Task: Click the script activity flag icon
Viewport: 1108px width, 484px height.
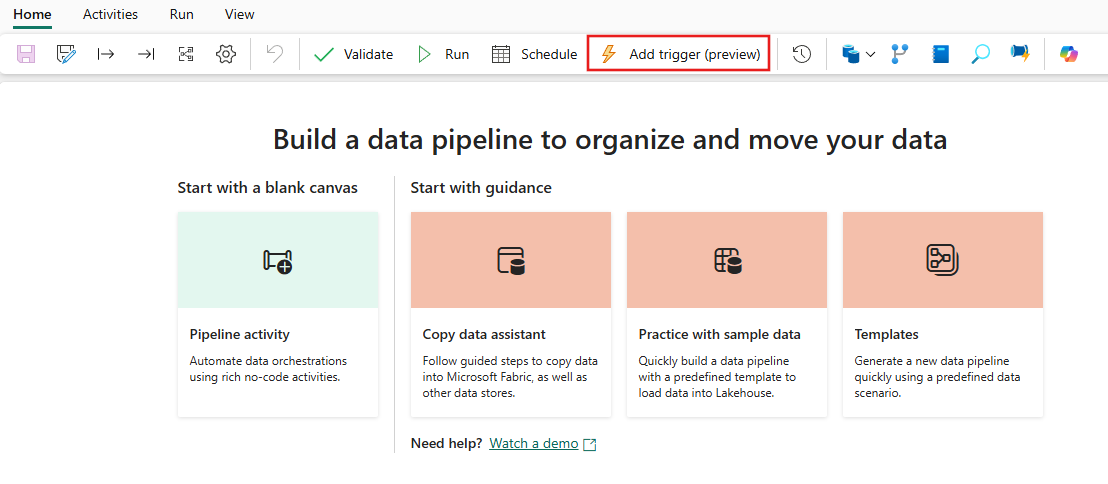Action: click(1020, 54)
